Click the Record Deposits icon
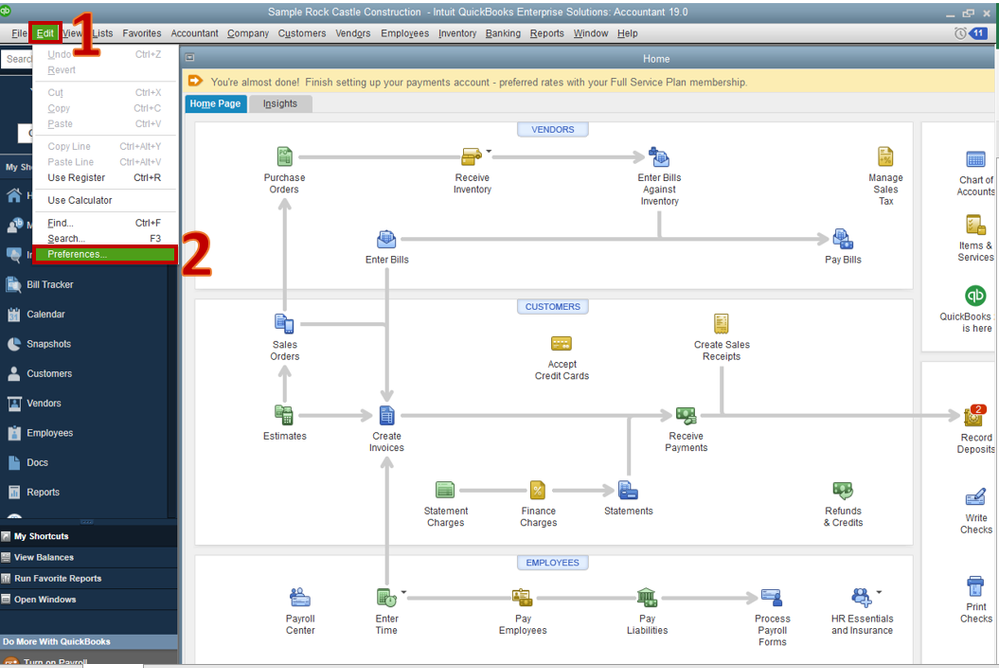This screenshot has width=999, height=668. pos(975,416)
